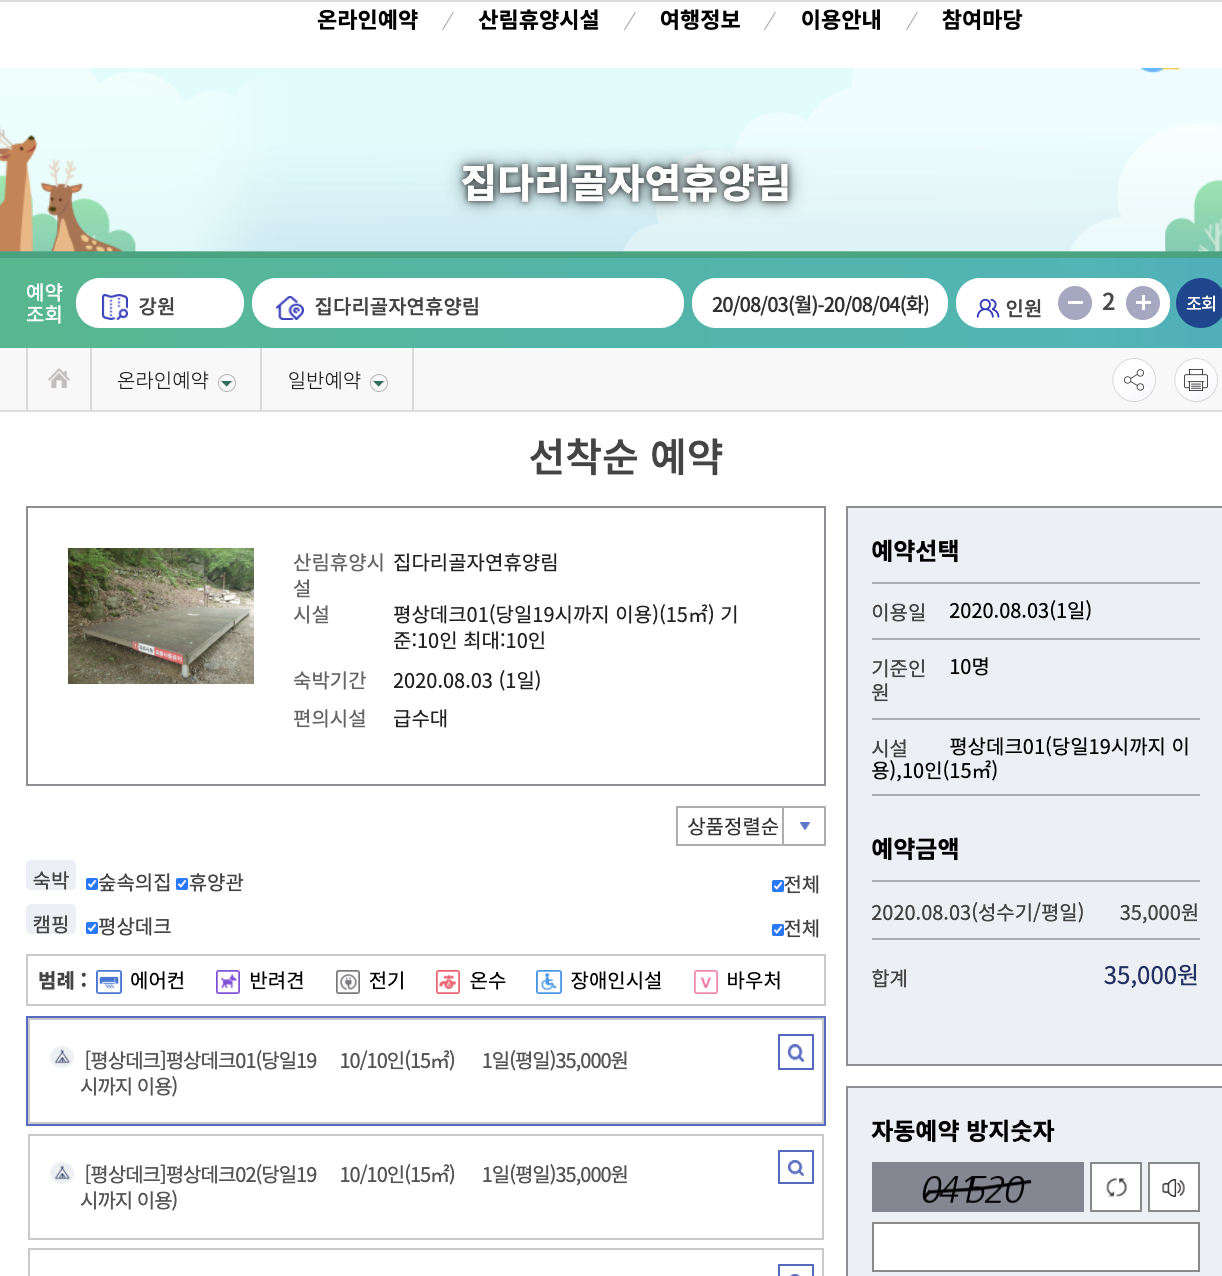Image resolution: width=1222 pixels, height=1276 pixels.
Task: Click the home icon in breadcrumb bar
Action: pos(59,379)
